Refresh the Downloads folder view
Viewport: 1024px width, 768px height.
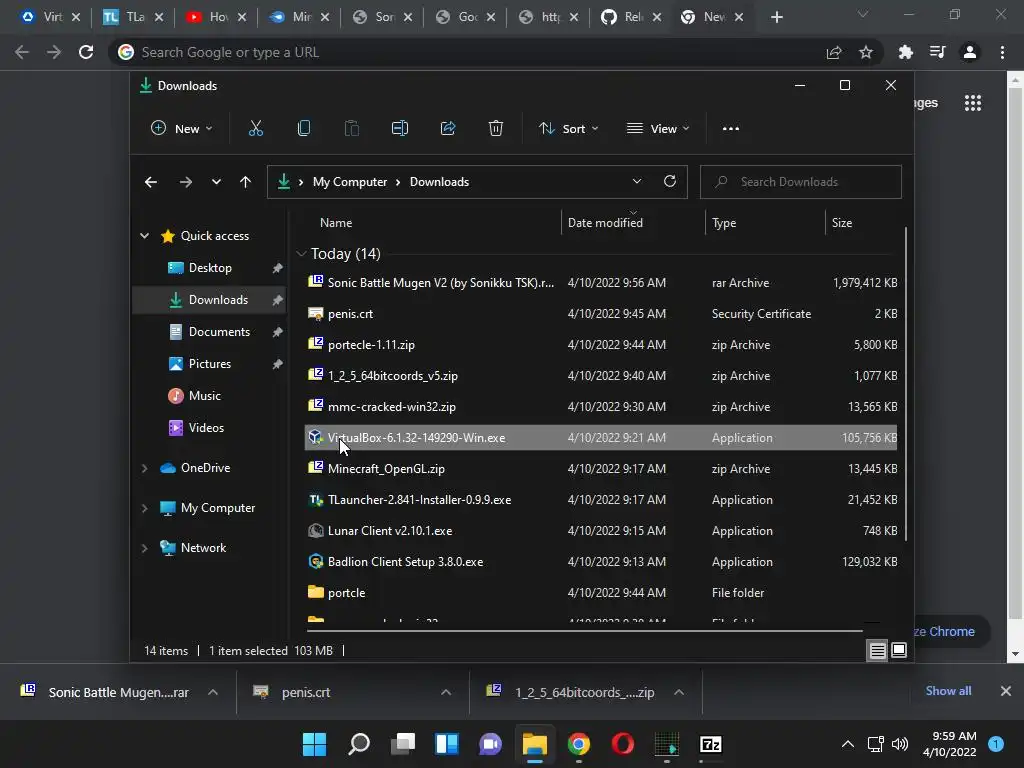click(x=669, y=182)
